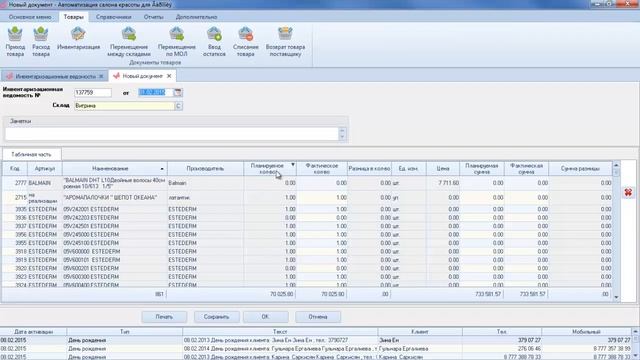The height and width of the screenshot is (360, 640).
Task: Click the Сохранить button
Action: [x=216, y=317]
